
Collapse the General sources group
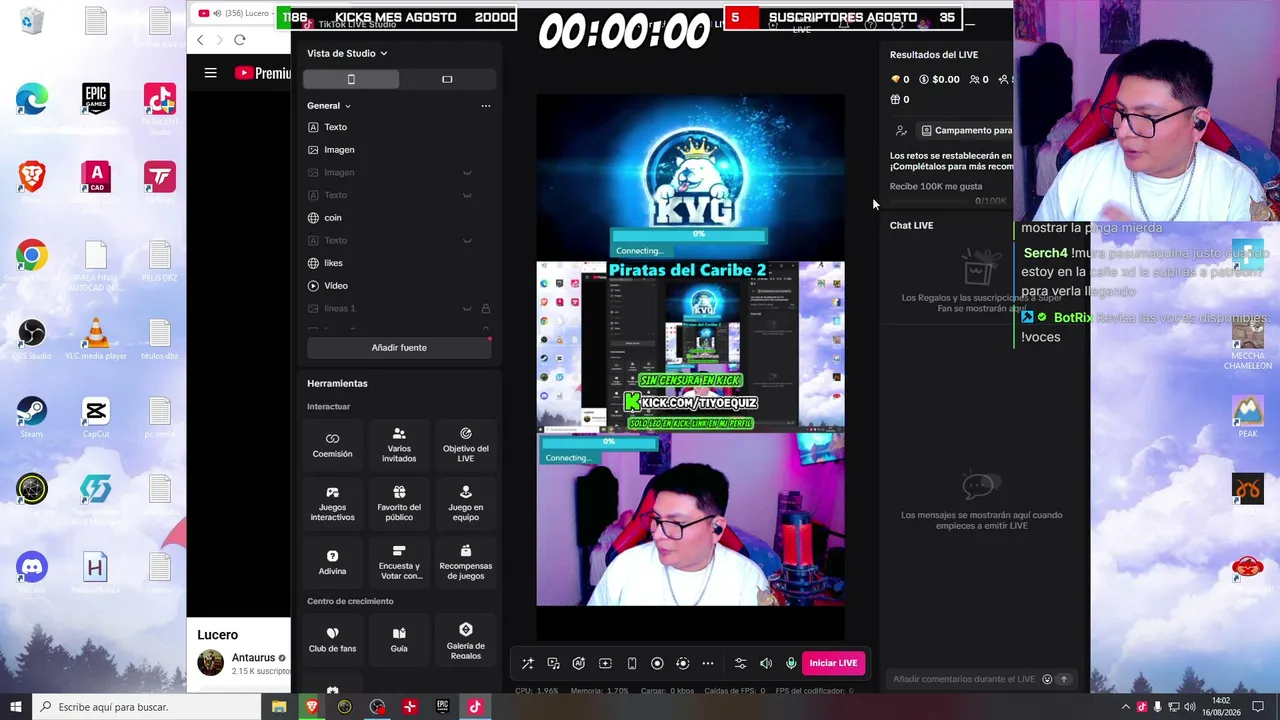[329, 105]
